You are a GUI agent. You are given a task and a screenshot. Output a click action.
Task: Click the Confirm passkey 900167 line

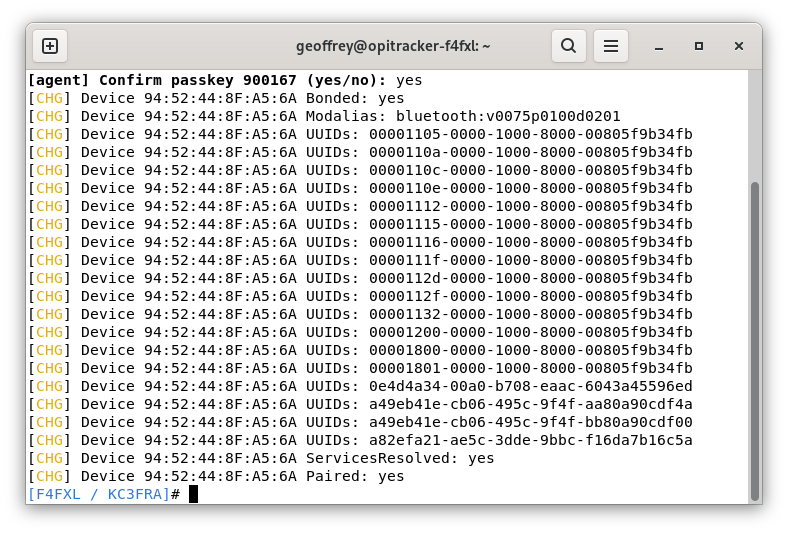pyautogui.click(x=225, y=80)
